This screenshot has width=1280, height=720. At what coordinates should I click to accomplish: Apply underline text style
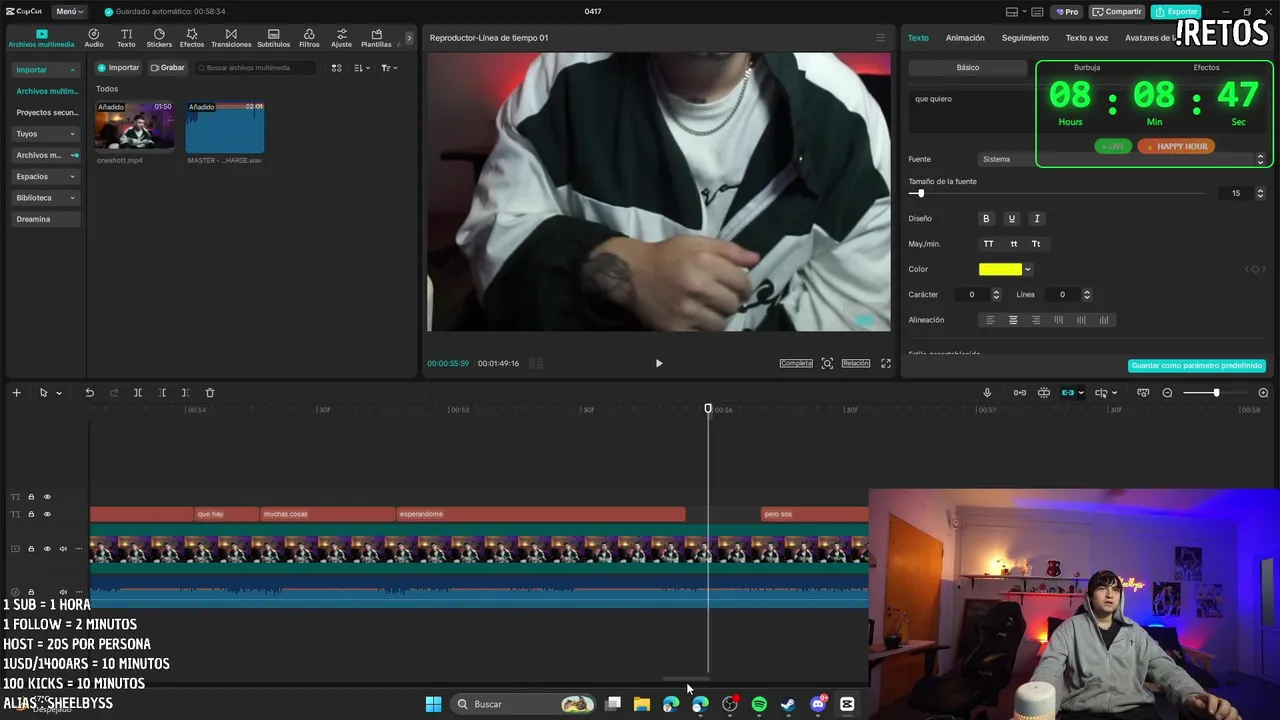point(1011,219)
